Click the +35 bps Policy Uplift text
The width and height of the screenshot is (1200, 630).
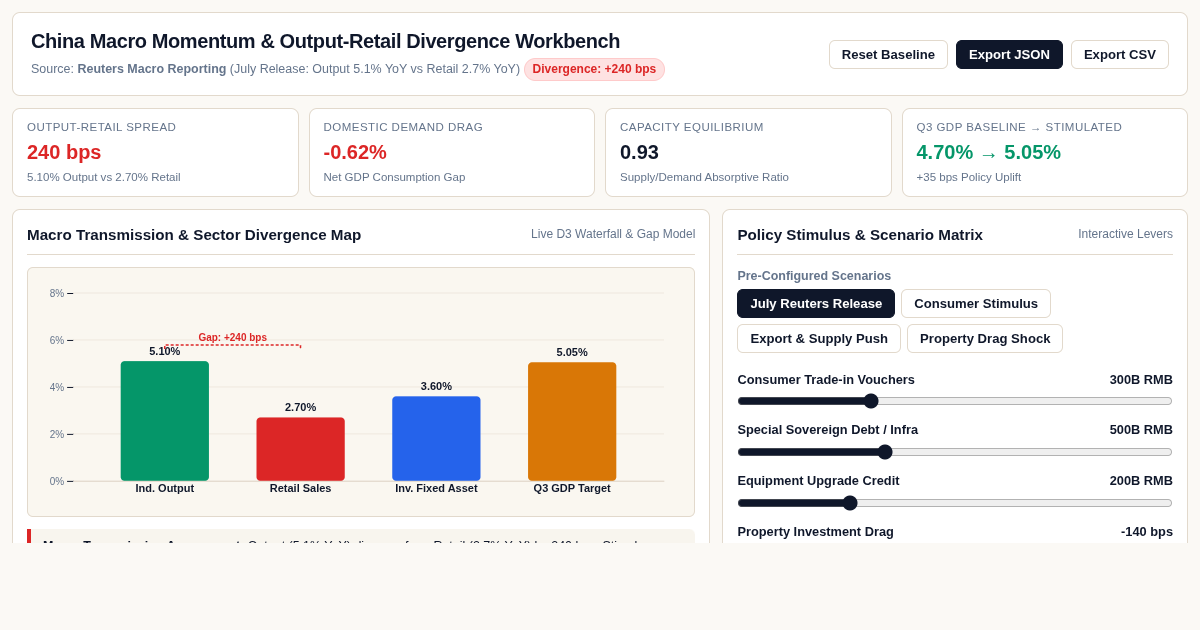(963, 177)
